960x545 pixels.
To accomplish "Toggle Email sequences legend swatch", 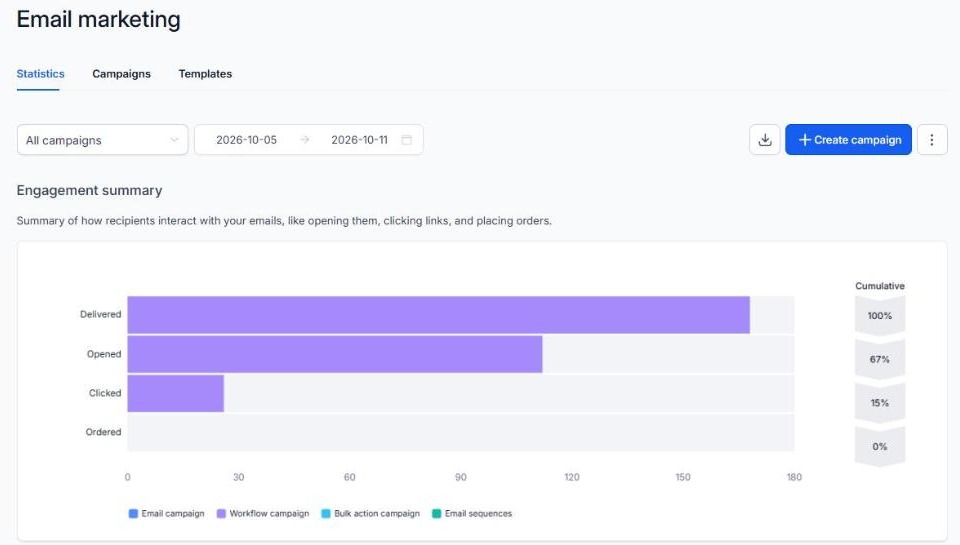I will click(x=437, y=513).
